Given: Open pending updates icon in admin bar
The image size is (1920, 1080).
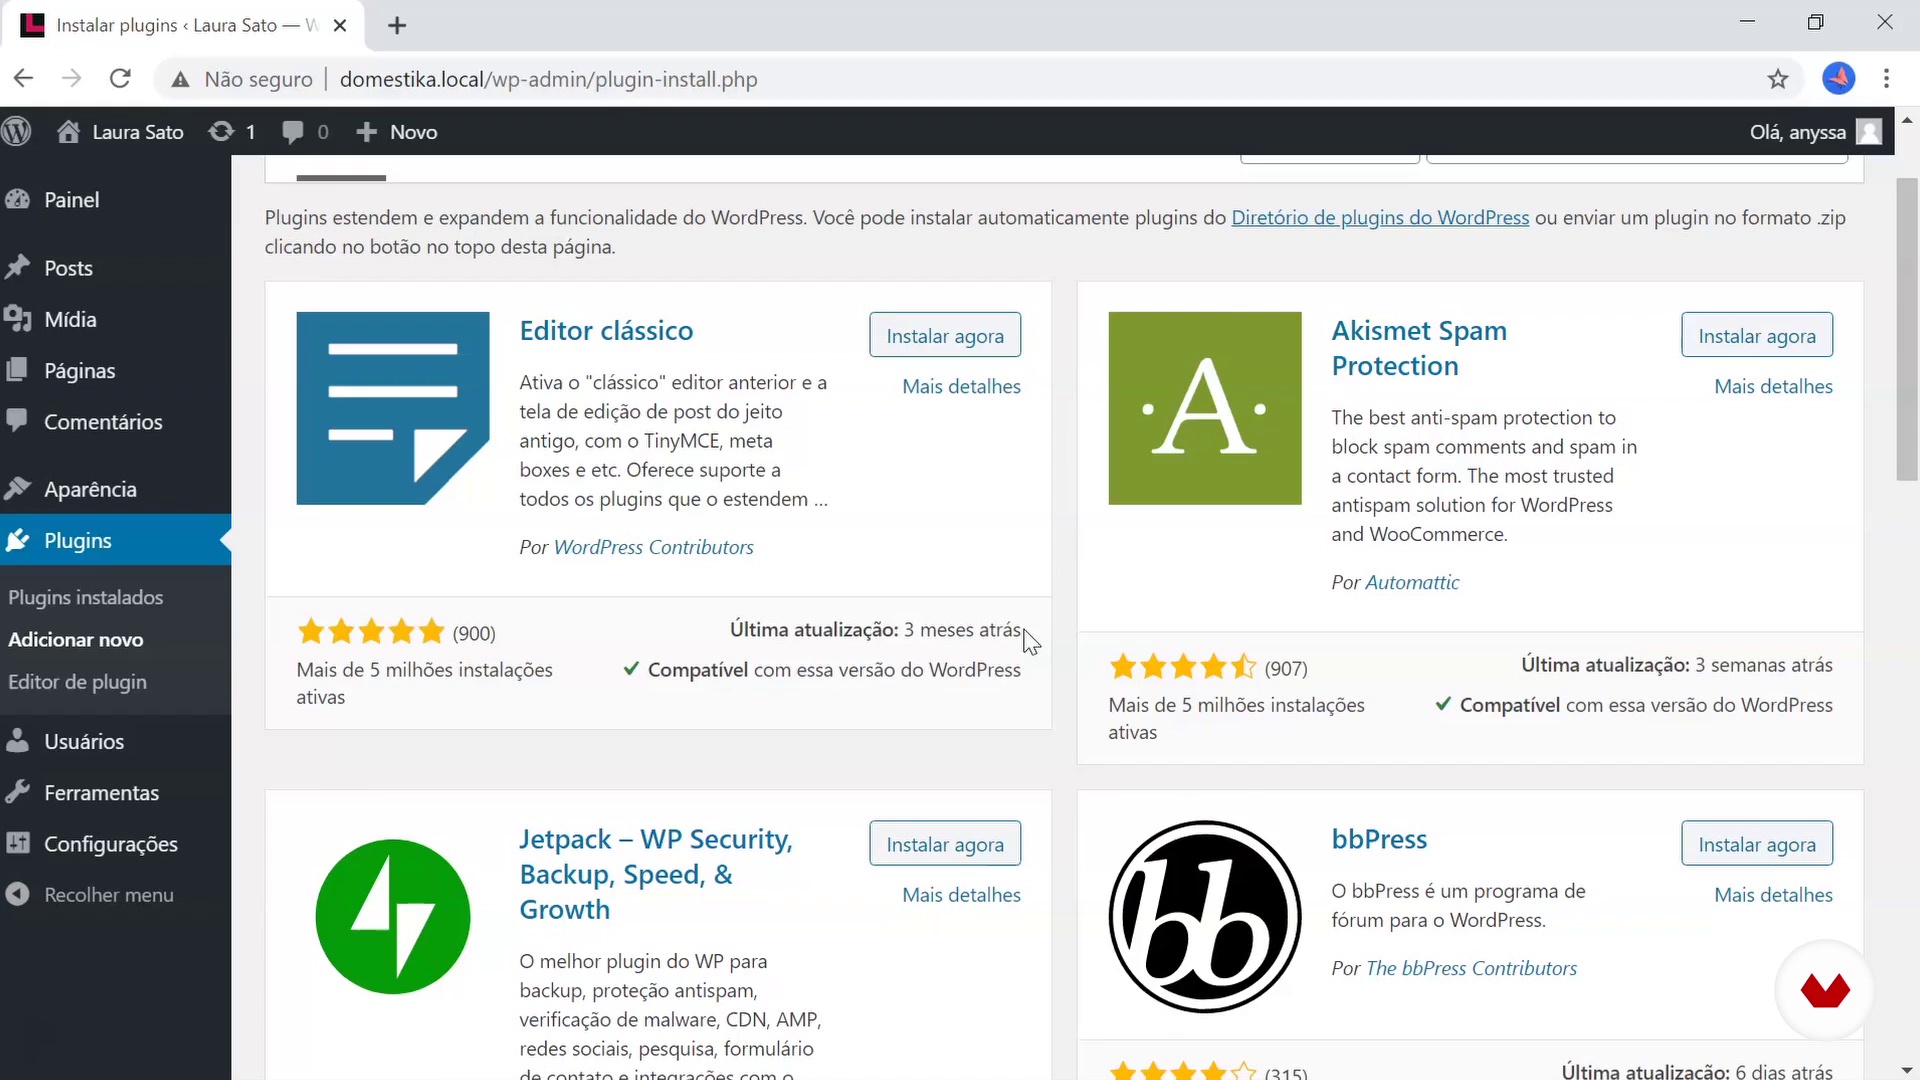Looking at the screenshot, I should (221, 131).
